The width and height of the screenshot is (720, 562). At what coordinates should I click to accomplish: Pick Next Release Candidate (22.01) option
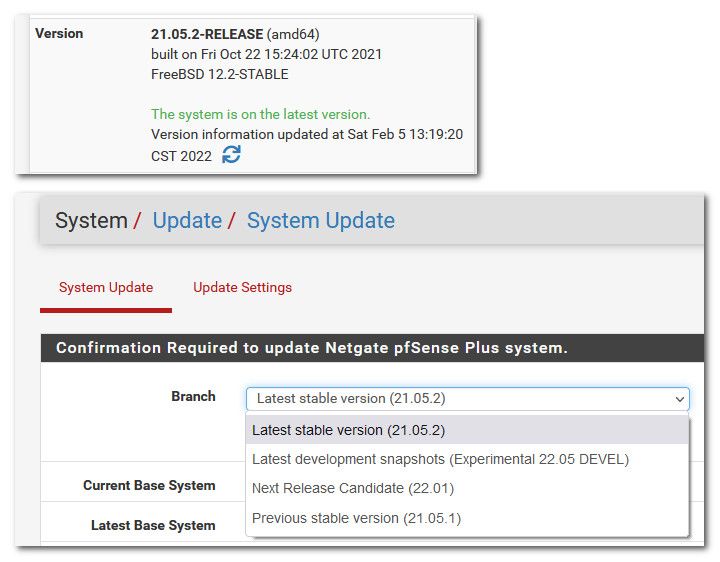pyautogui.click(x=467, y=488)
